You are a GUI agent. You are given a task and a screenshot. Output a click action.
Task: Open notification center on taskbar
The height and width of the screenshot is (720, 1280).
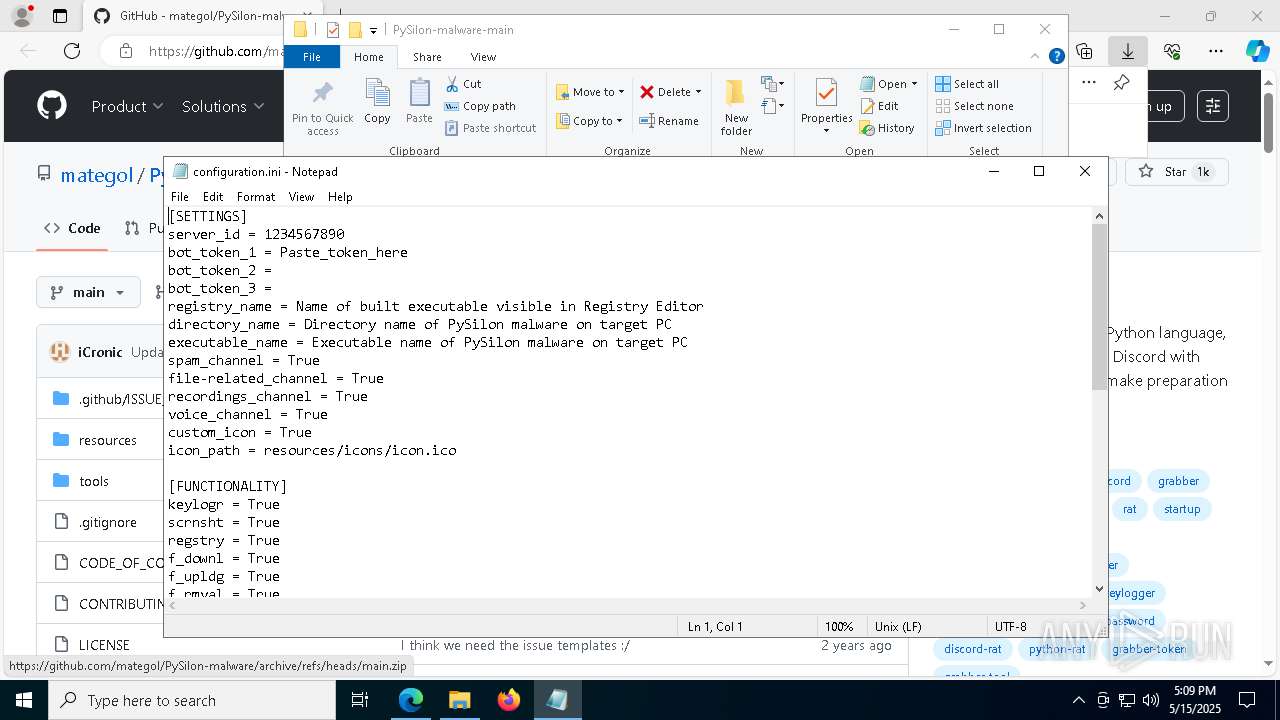(1247, 700)
